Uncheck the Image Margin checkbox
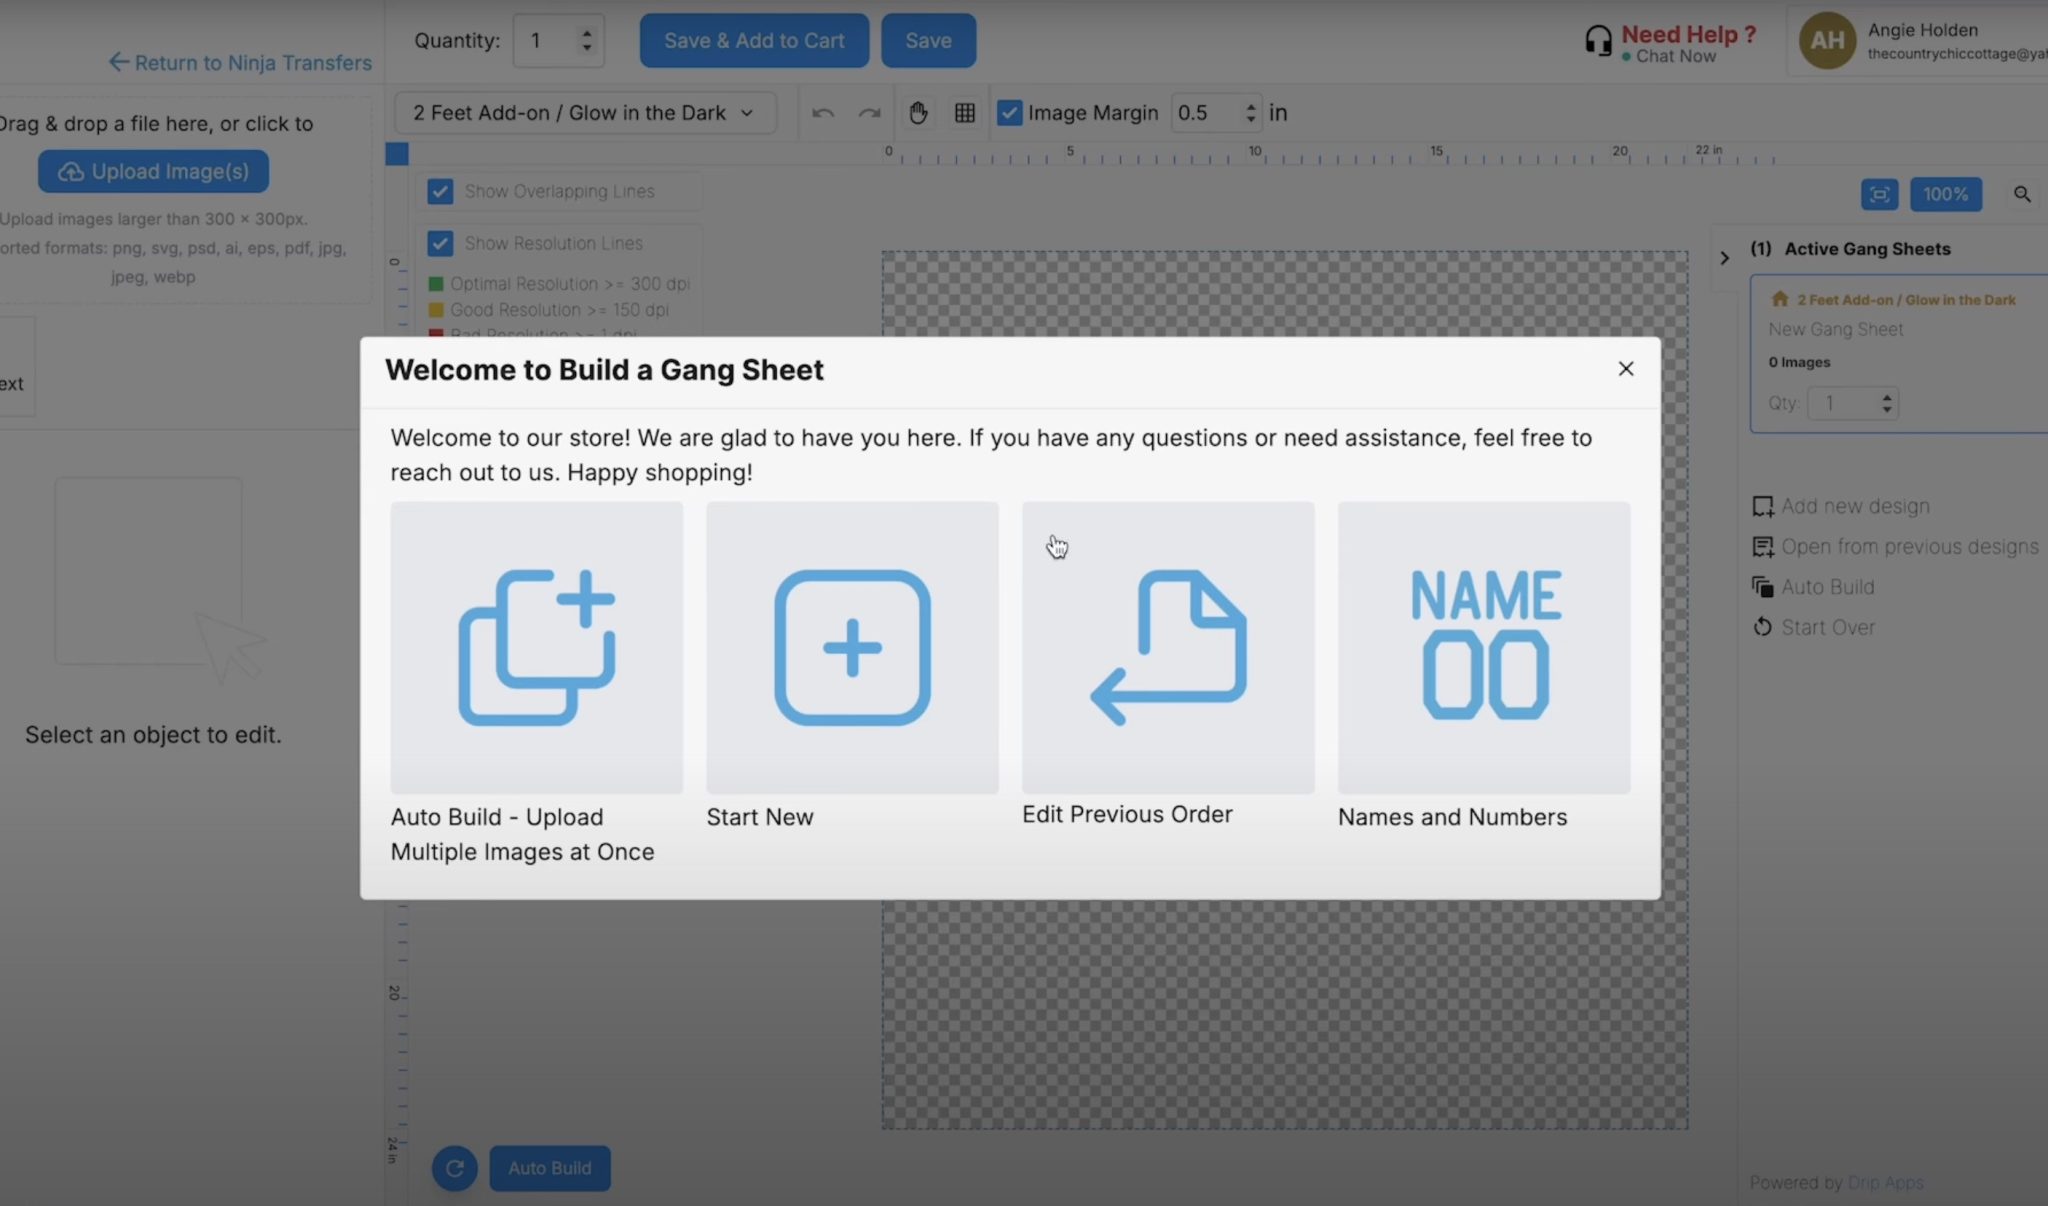The height and width of the screenshot is (1206, 2048). click(x=1010, y=113)
